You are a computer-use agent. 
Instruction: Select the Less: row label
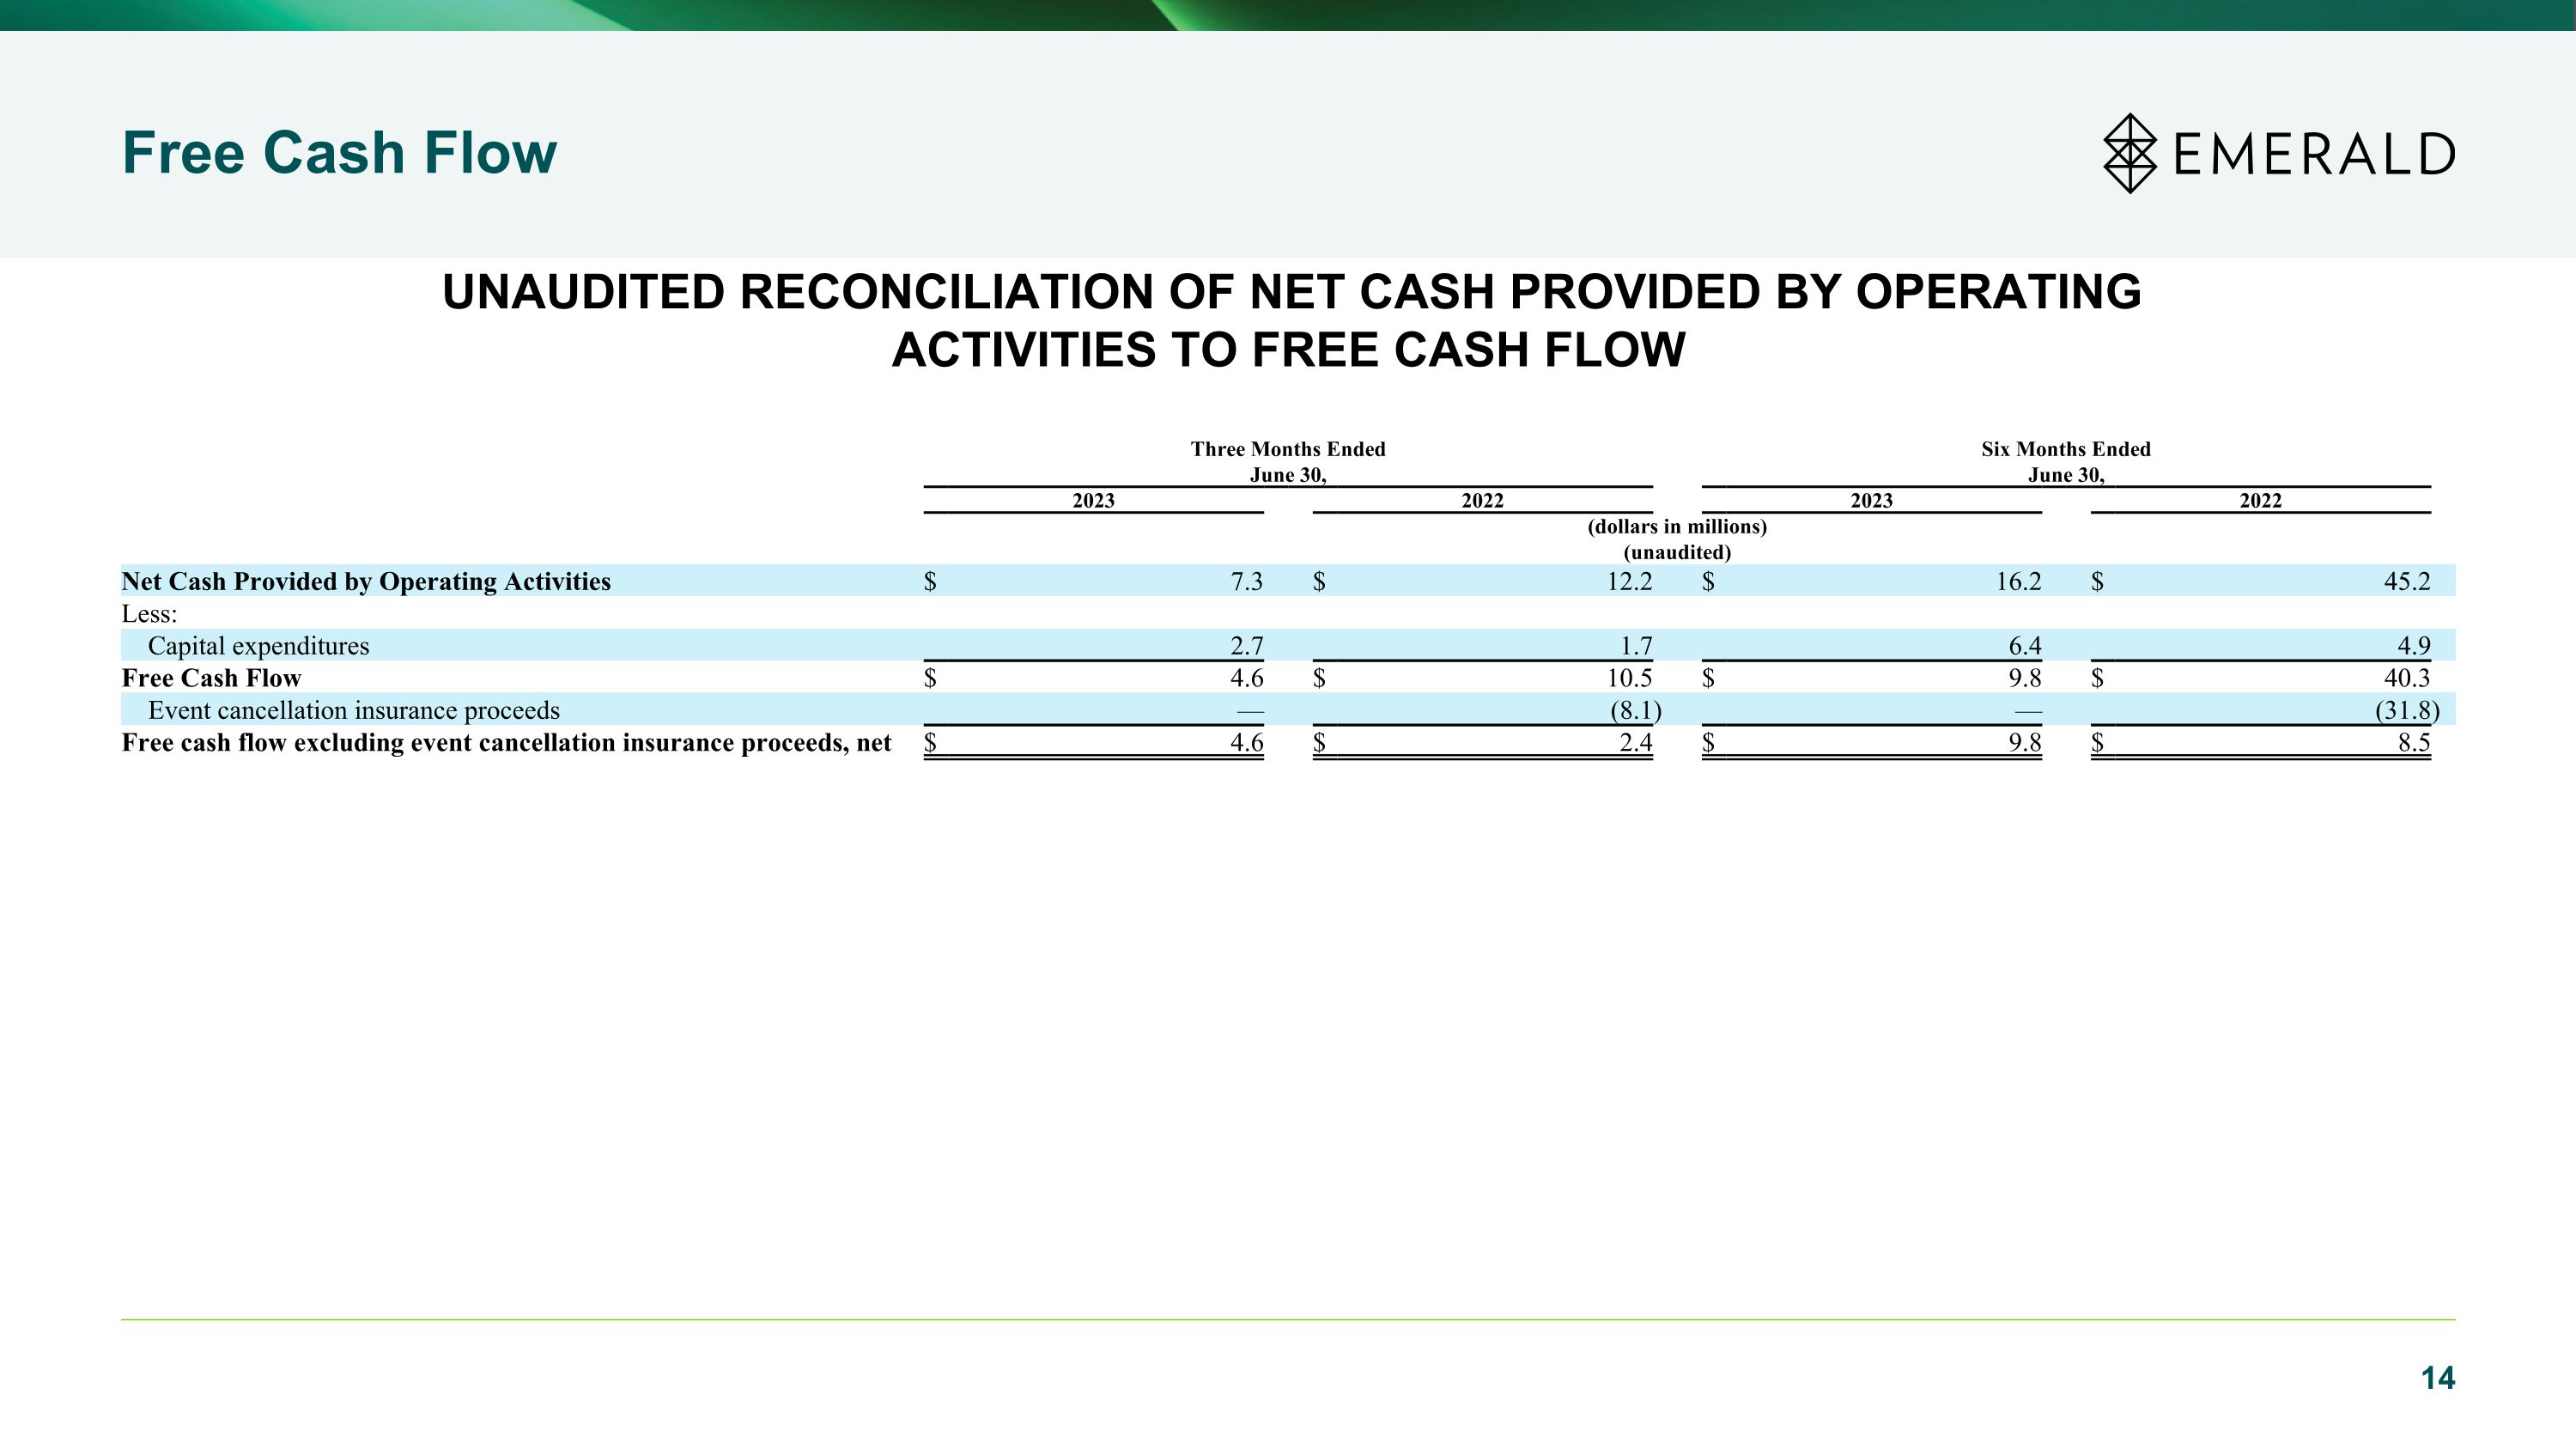coord(149,614)
